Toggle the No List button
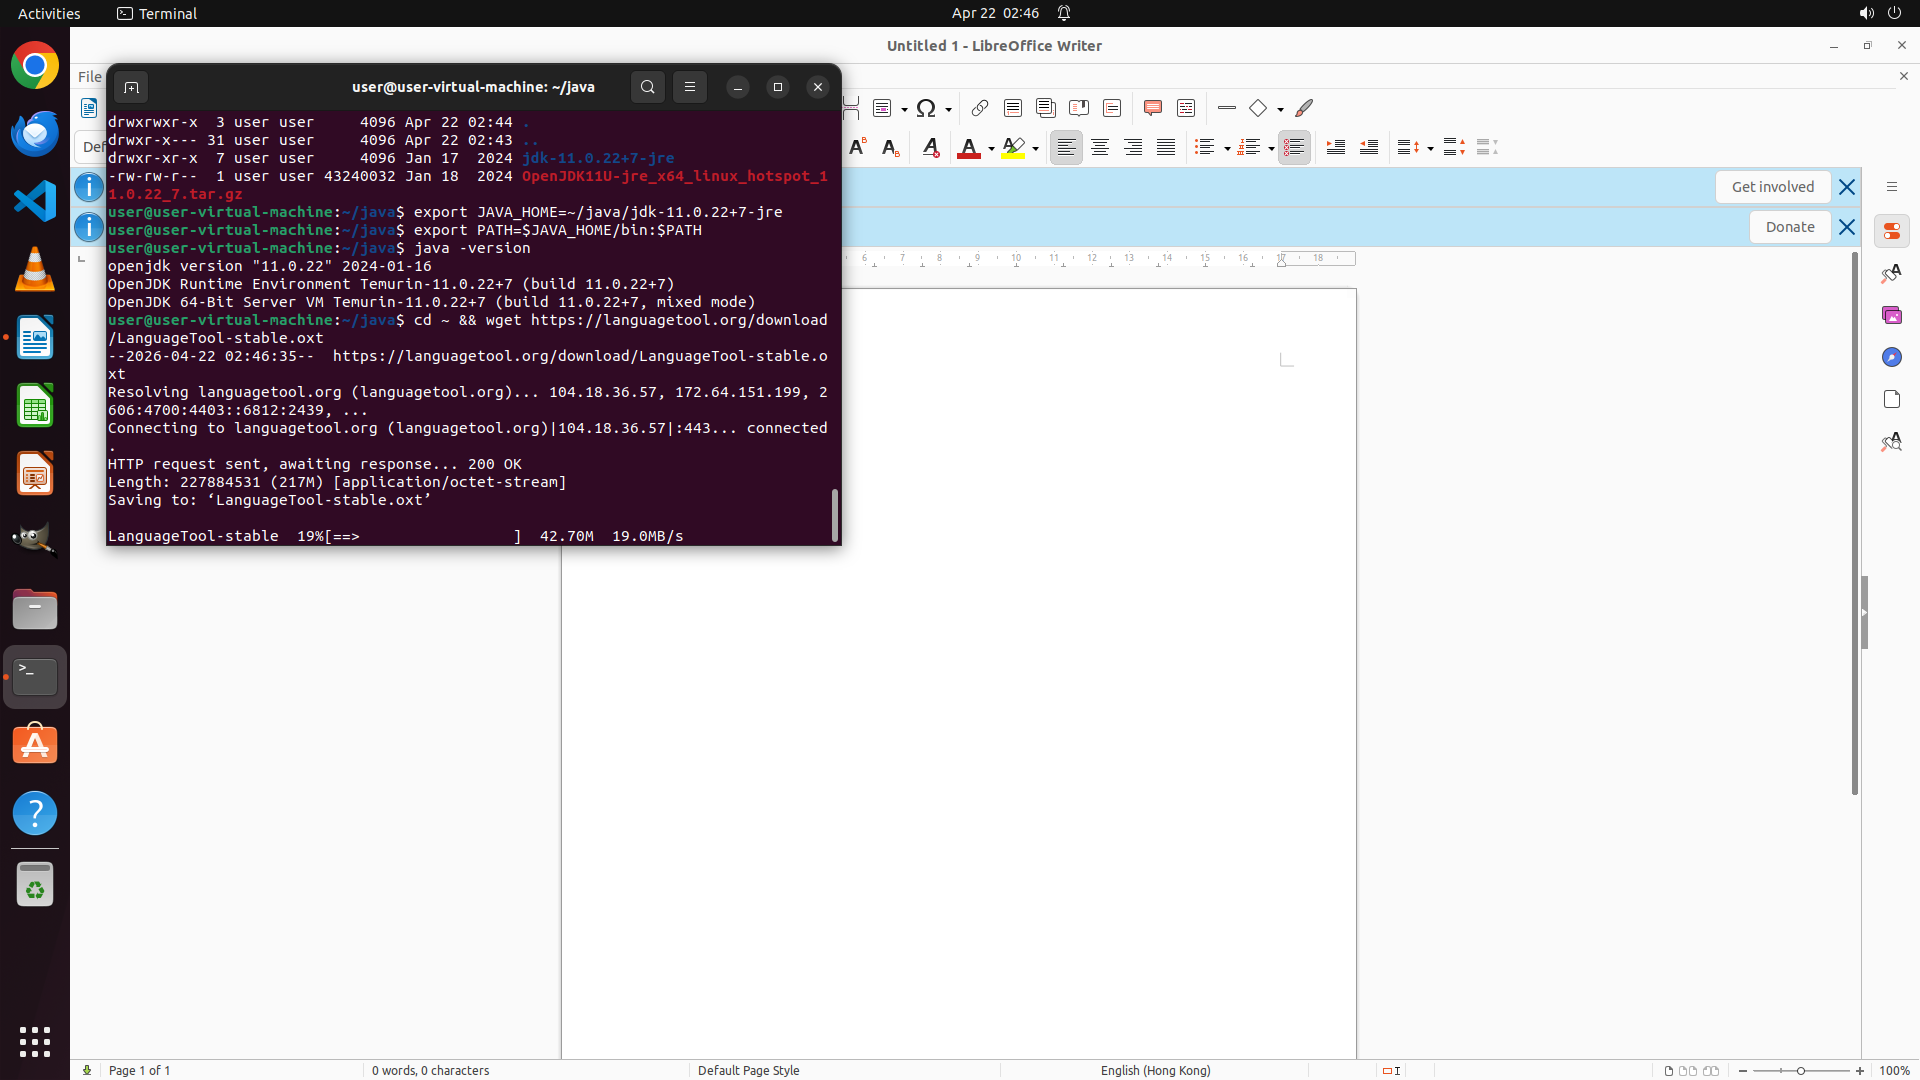1920x1080 pixels. 1294,148
